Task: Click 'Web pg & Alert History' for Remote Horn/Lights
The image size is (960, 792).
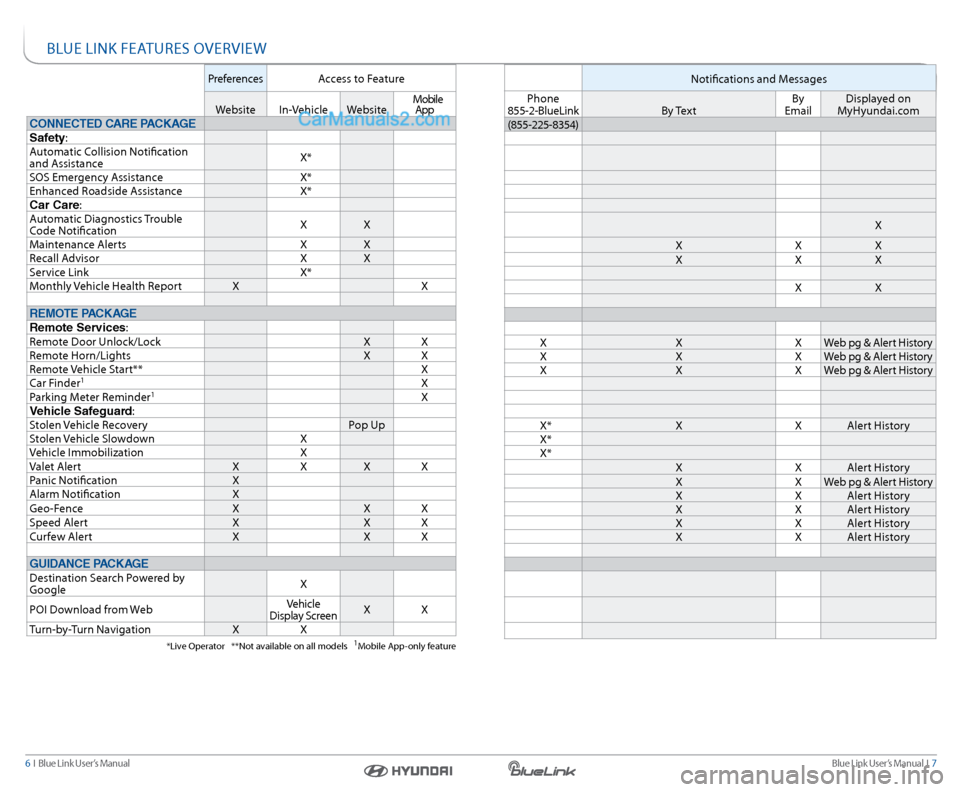Action: pos(878,357)
